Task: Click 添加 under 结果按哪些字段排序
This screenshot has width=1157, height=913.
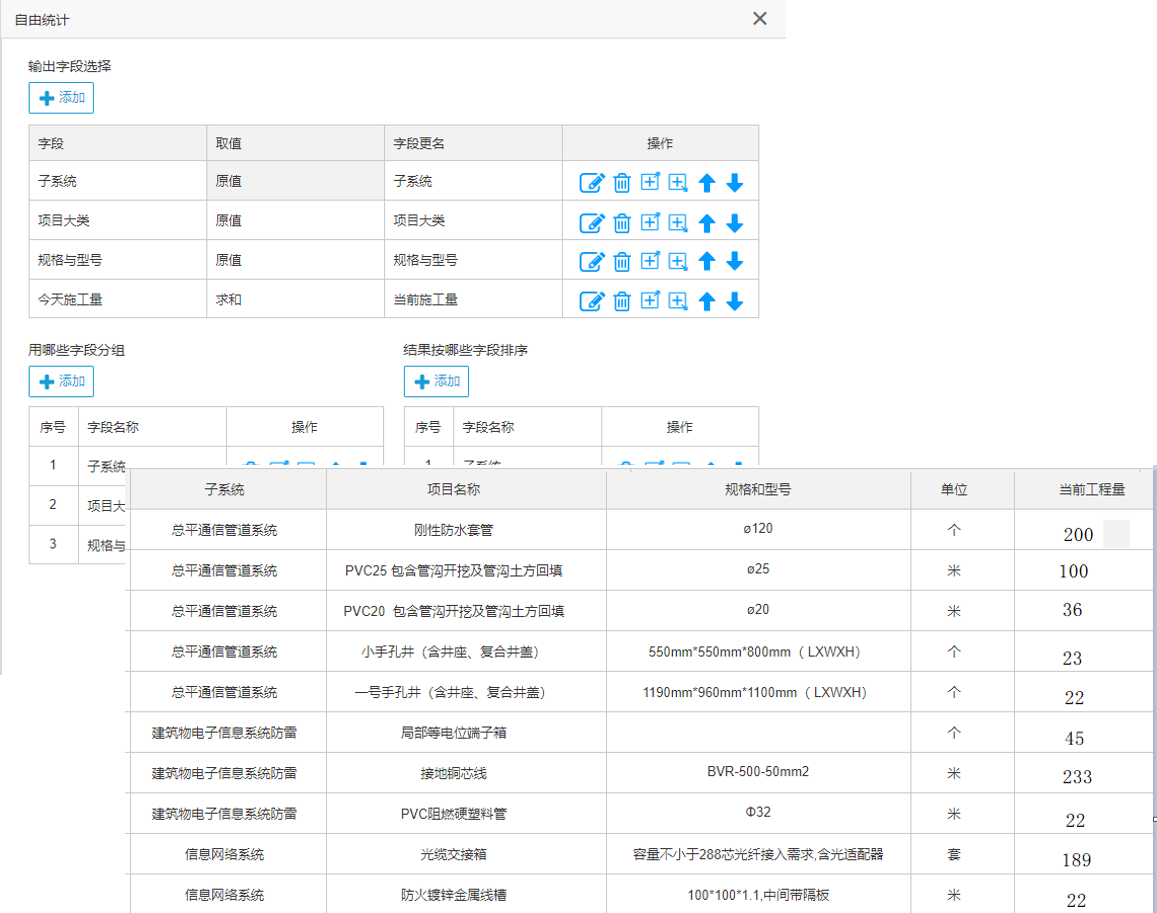Action: [435, 381]
